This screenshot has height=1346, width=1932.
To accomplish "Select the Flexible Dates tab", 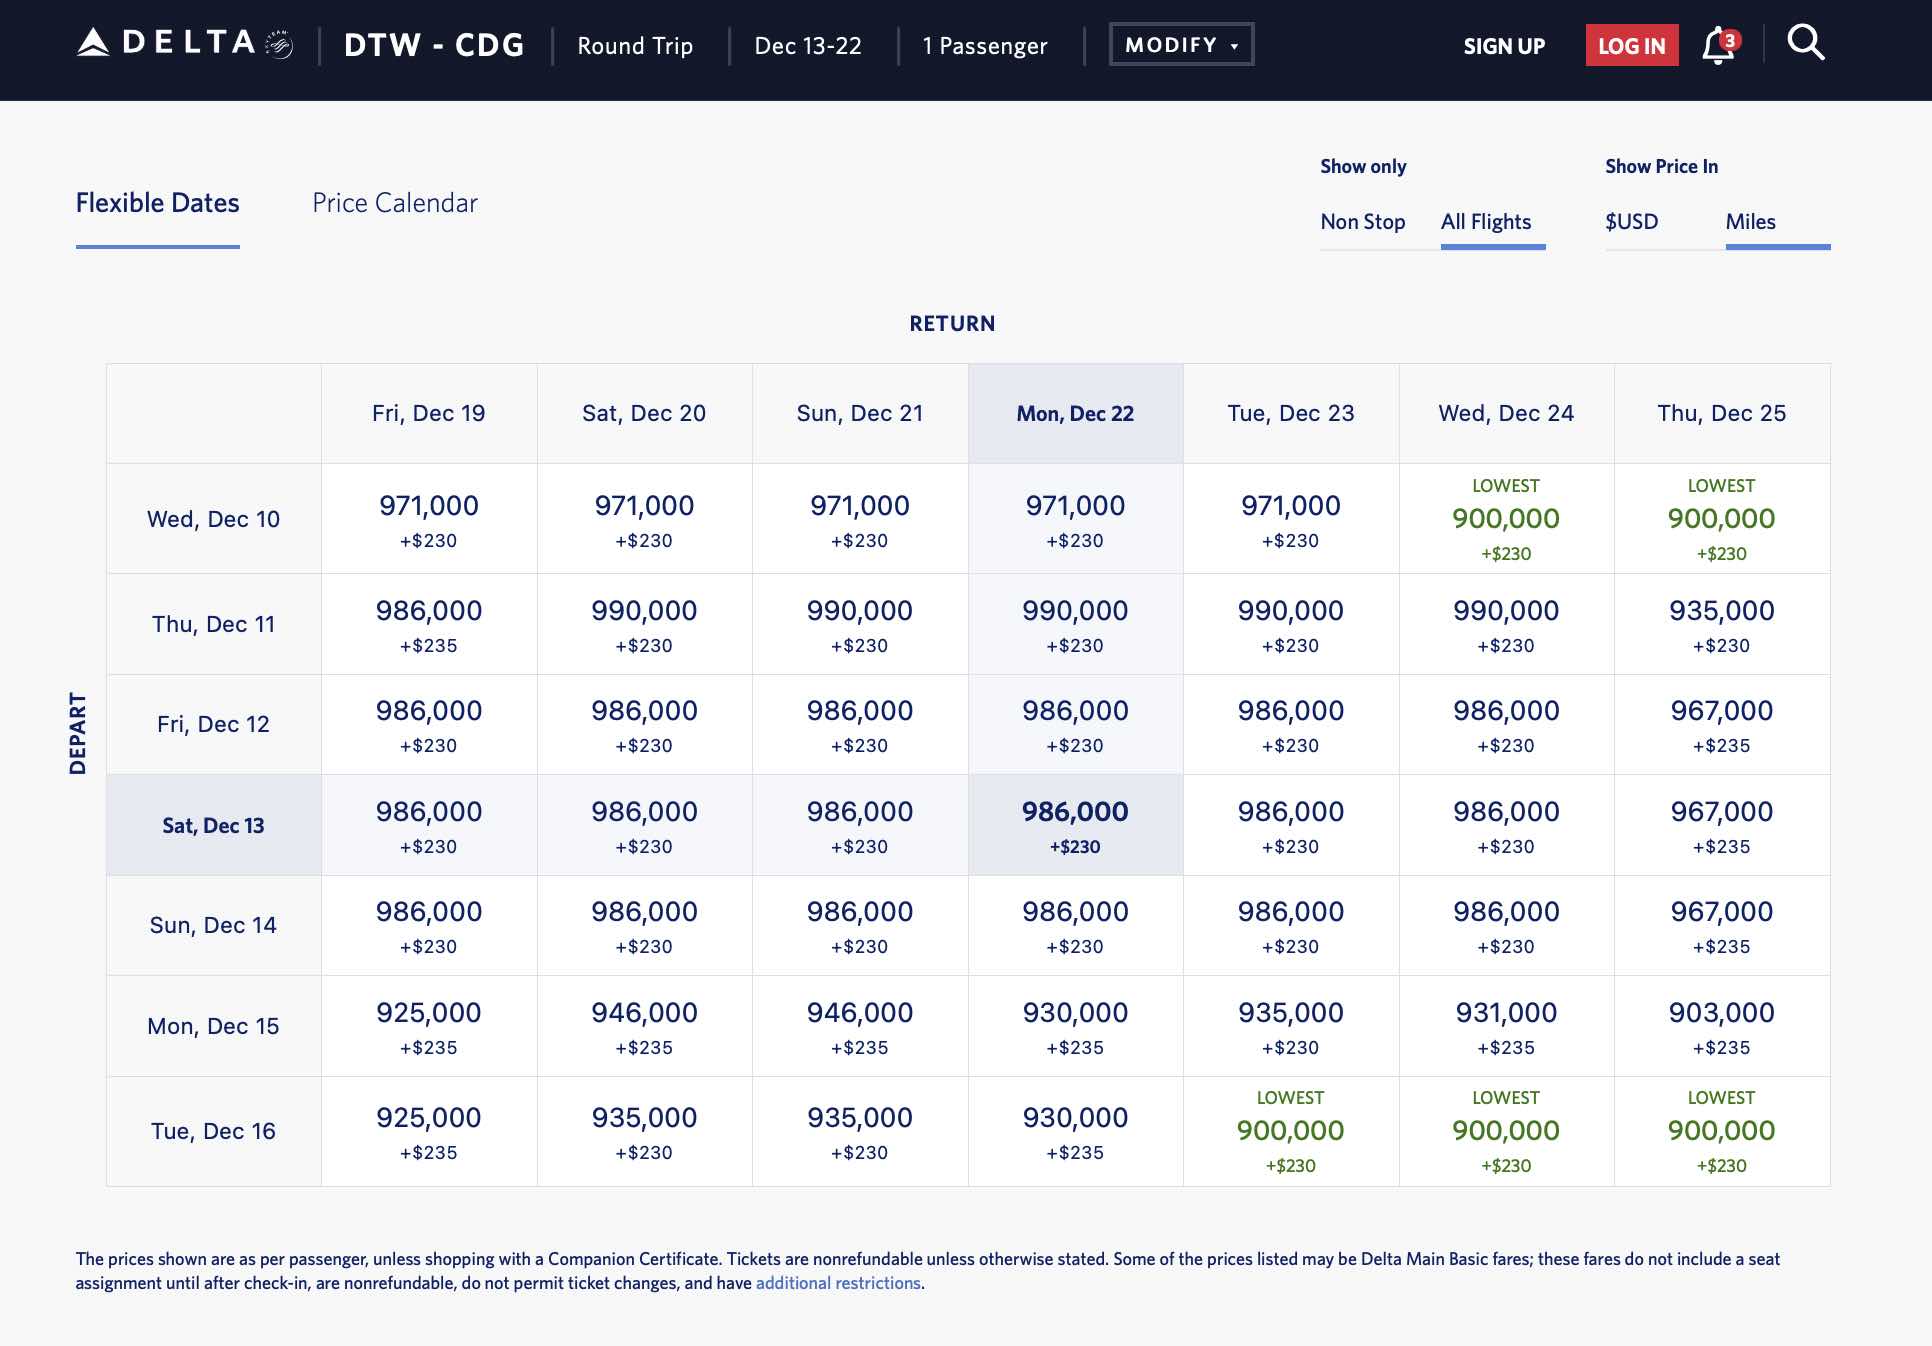I will click(x=158, y=203).
